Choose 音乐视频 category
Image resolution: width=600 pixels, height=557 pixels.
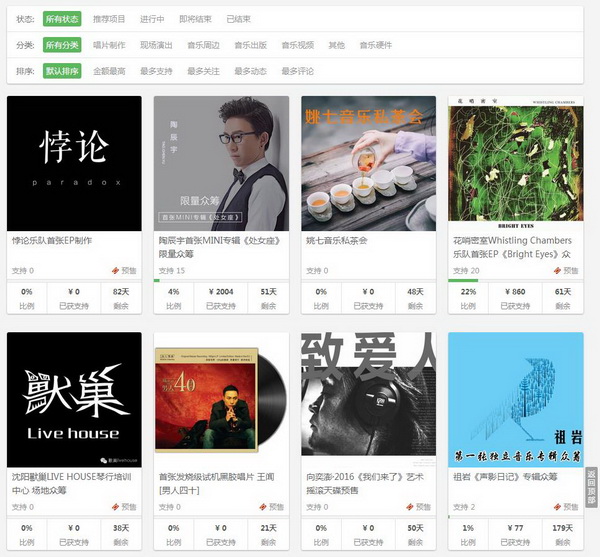point(298,45)
